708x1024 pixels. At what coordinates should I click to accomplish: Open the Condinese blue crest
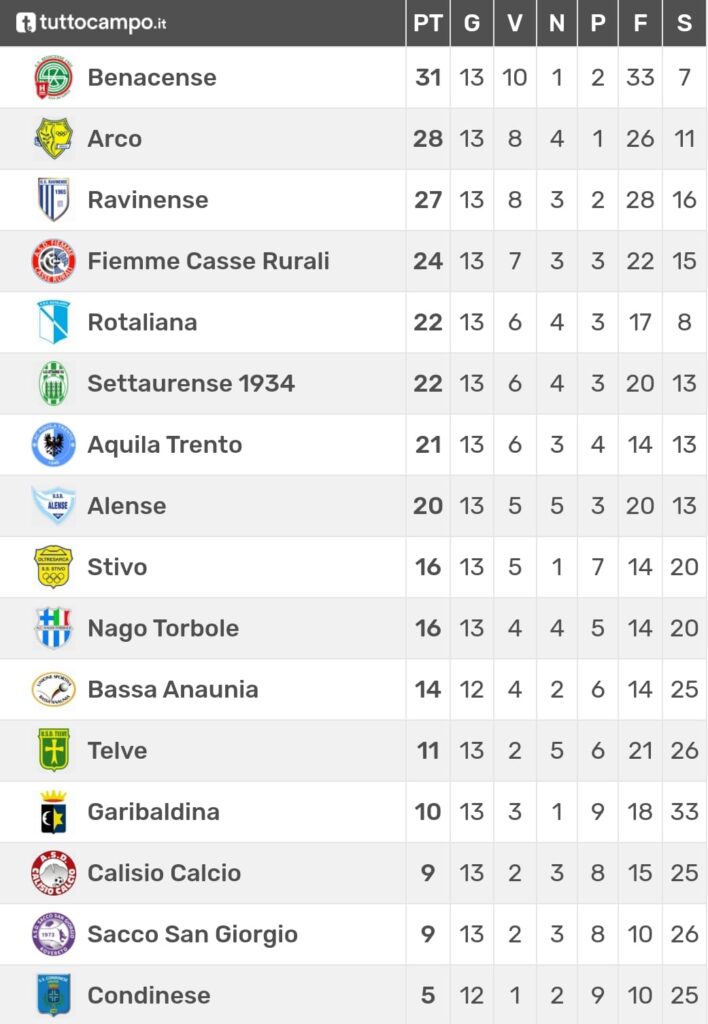click(x=54, y=995)
